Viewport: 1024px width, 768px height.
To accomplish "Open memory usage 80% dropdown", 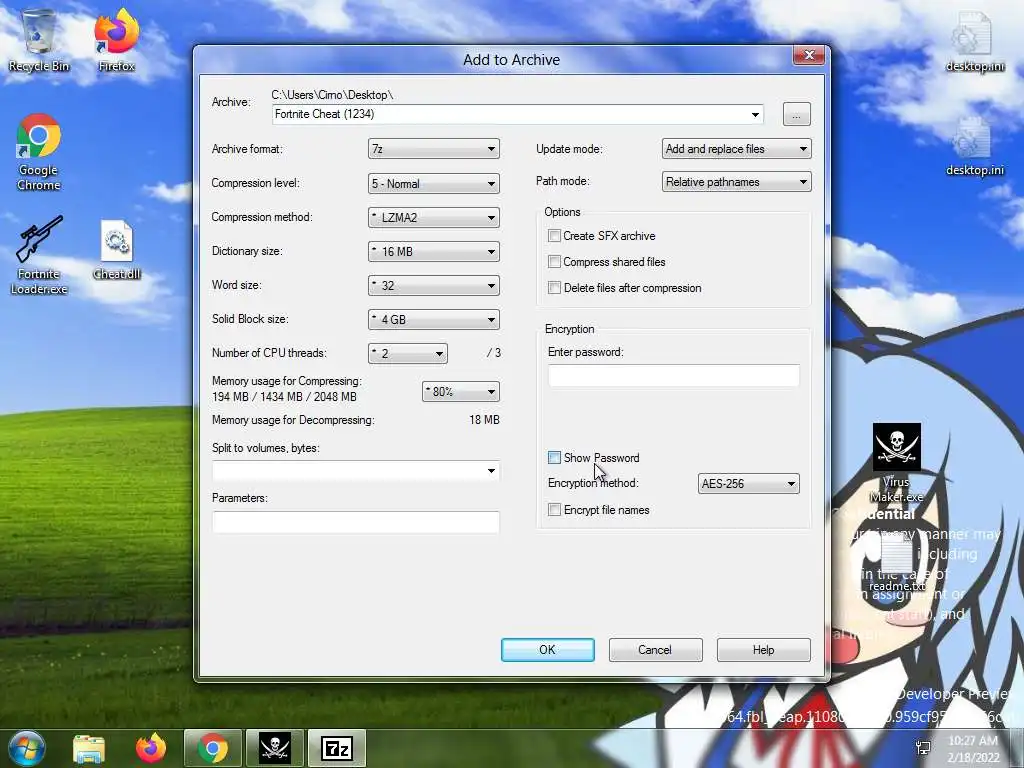I will [460, 391].
